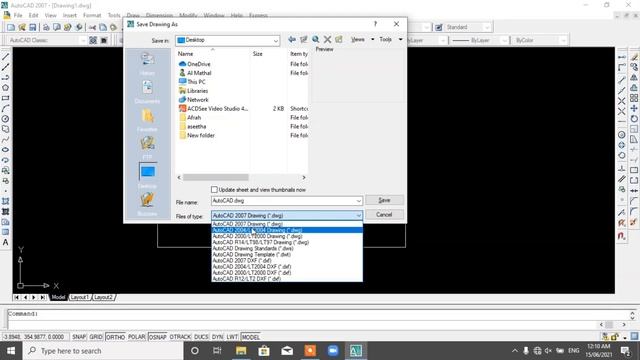Screen dimensions: 640x360
Task: Open Zoom app from taskbar
Action: click(x=333, y=351)
